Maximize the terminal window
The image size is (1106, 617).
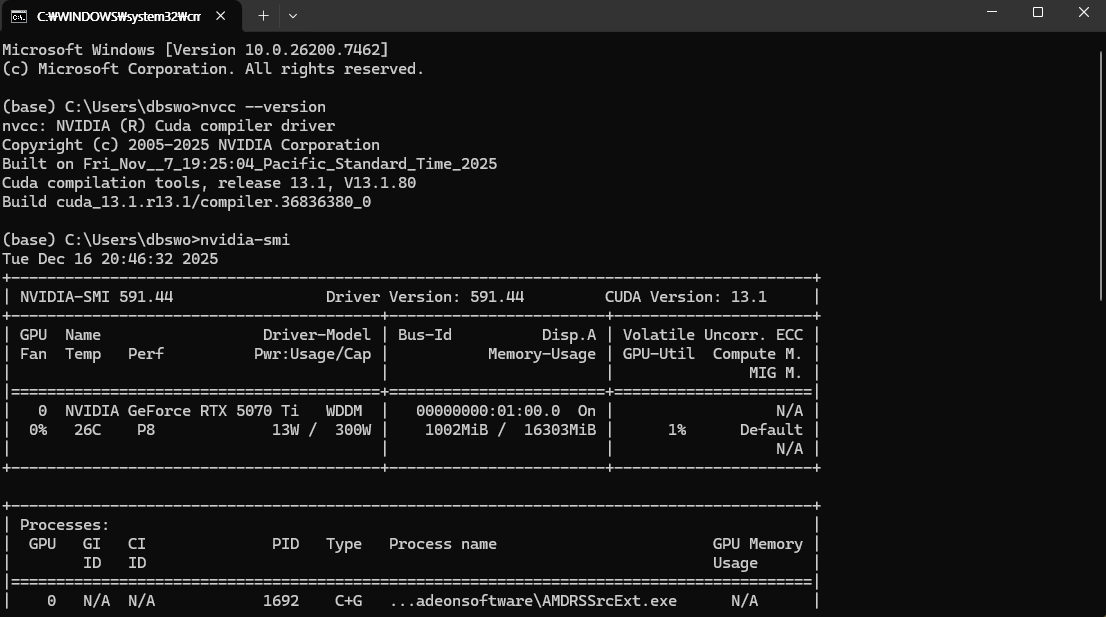(x=1037, y=13)
